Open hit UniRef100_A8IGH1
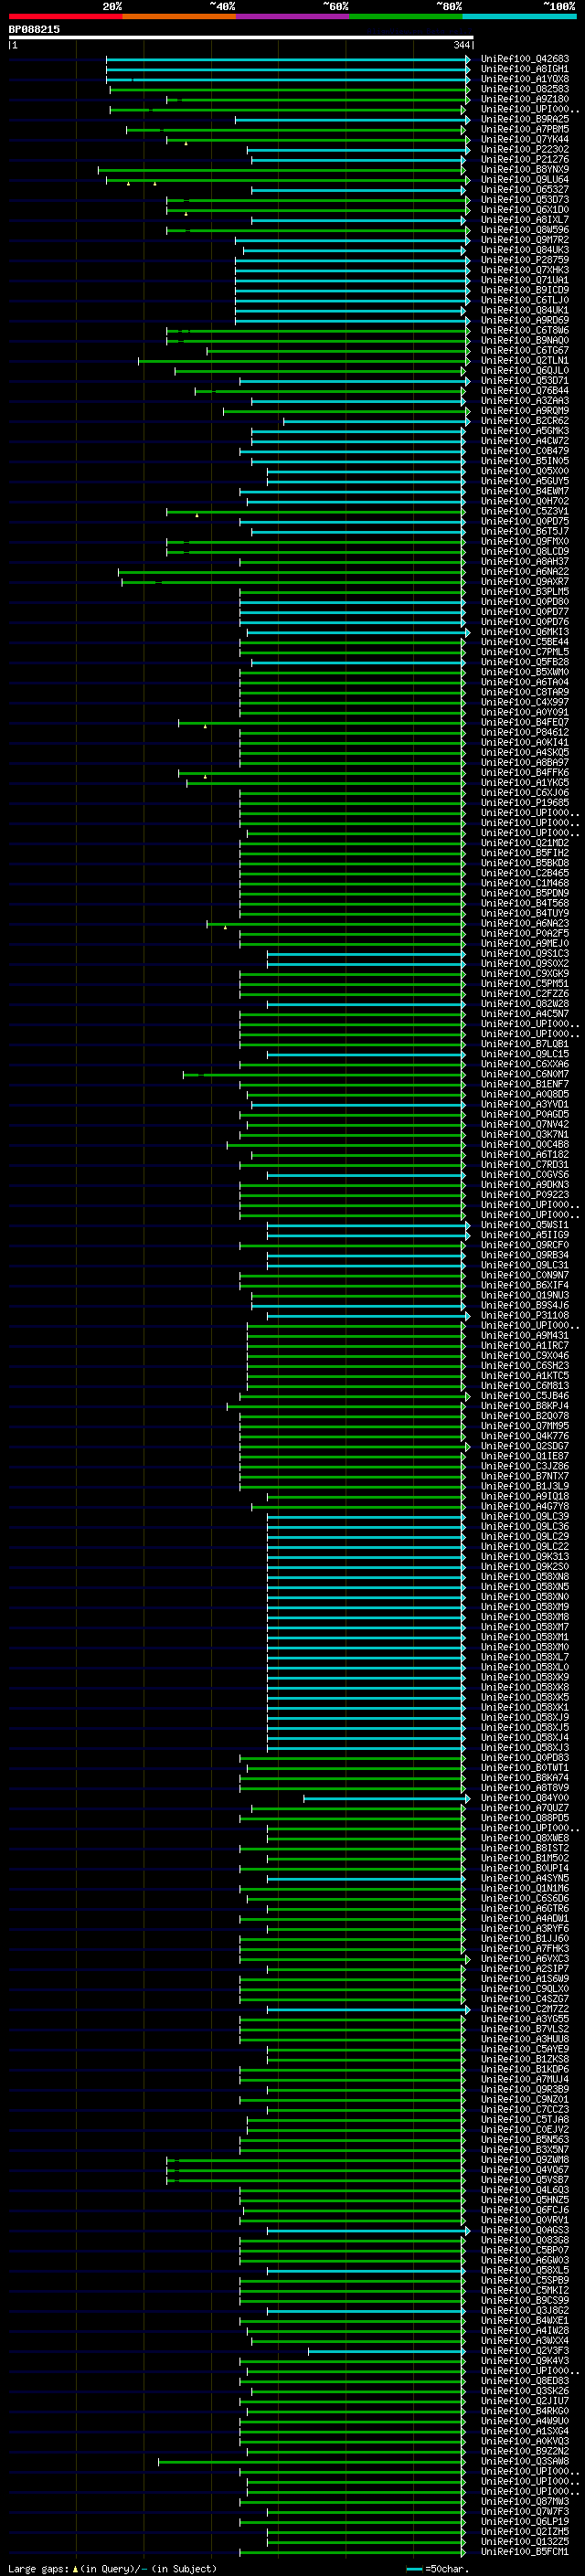 (x=525, y=69)
